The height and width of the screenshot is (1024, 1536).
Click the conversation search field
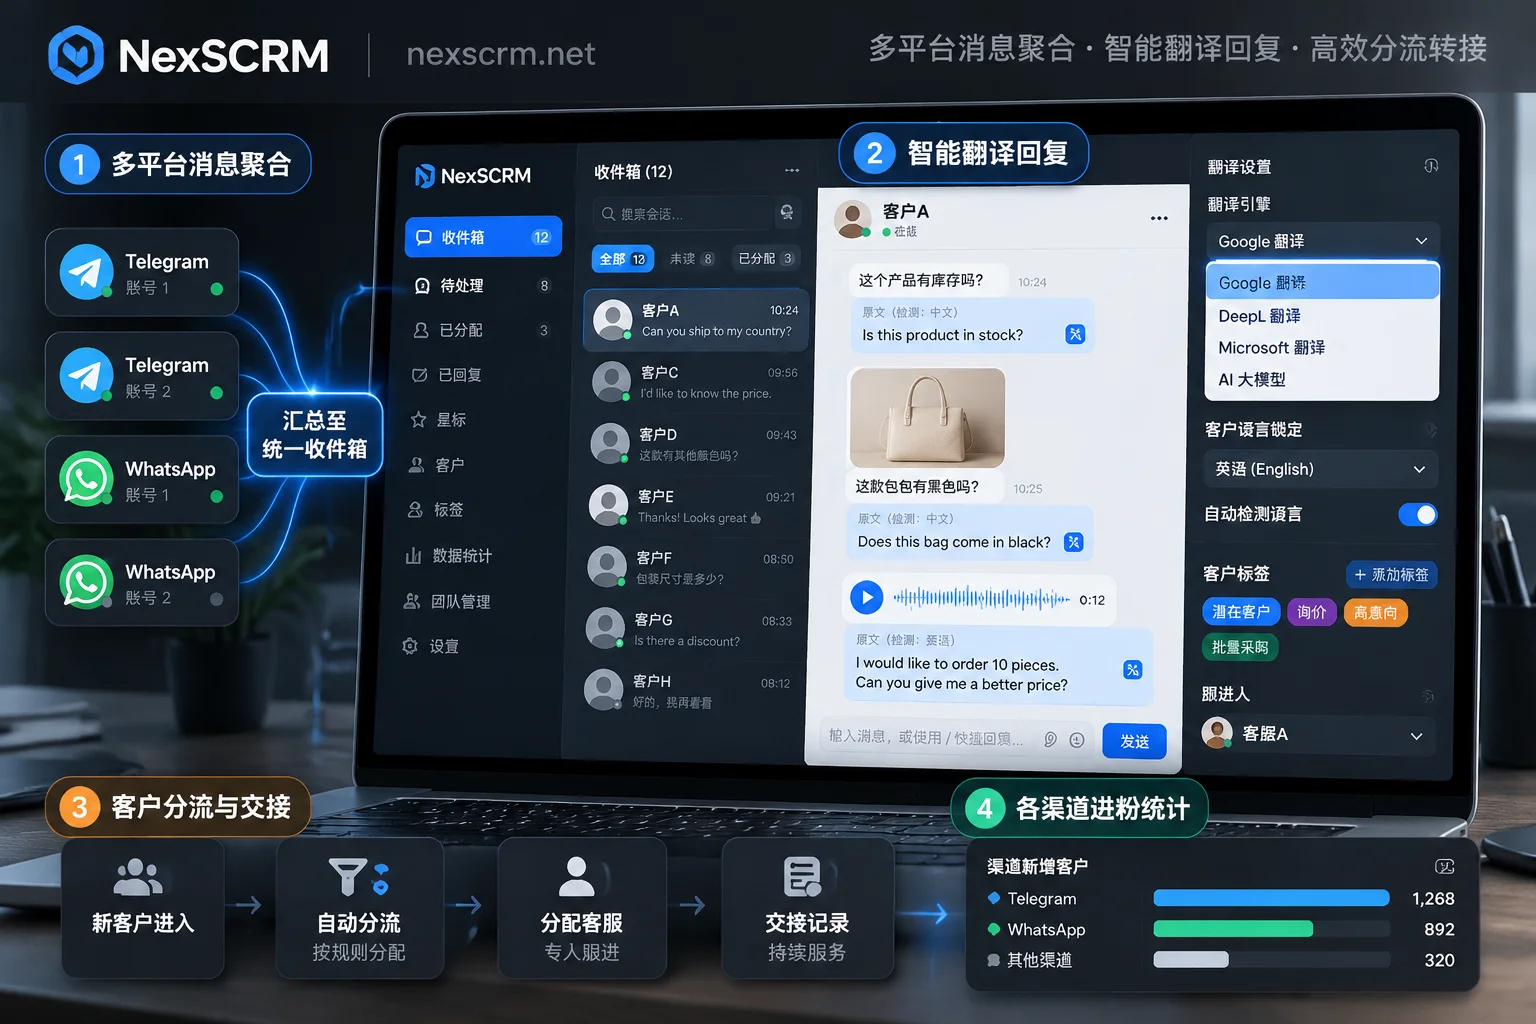tap(683, 213)
